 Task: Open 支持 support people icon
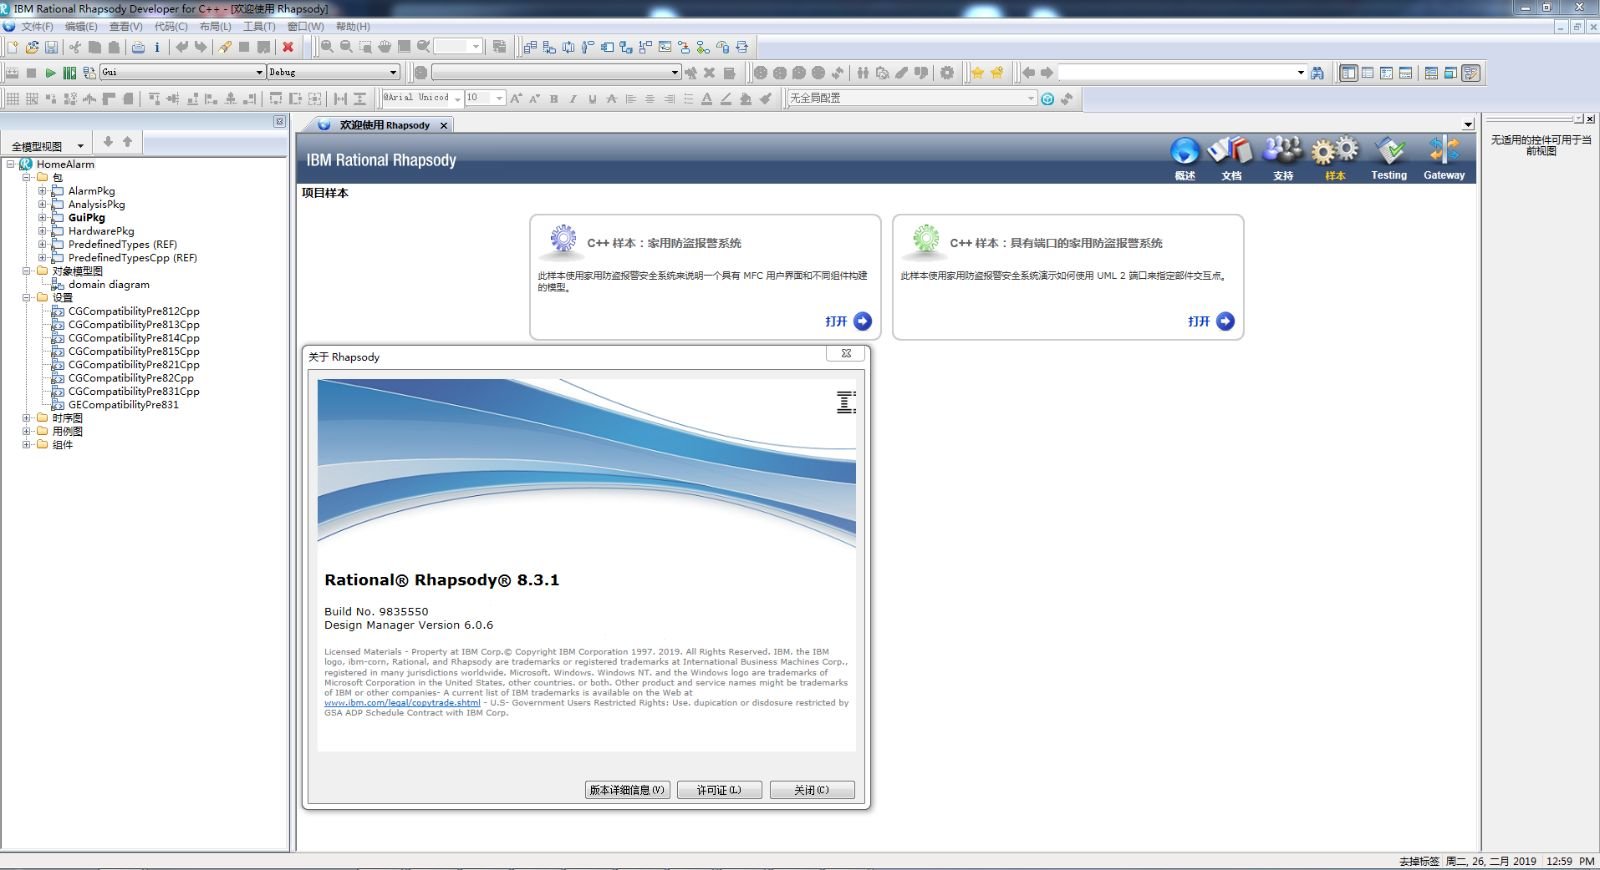(1283, 158)
